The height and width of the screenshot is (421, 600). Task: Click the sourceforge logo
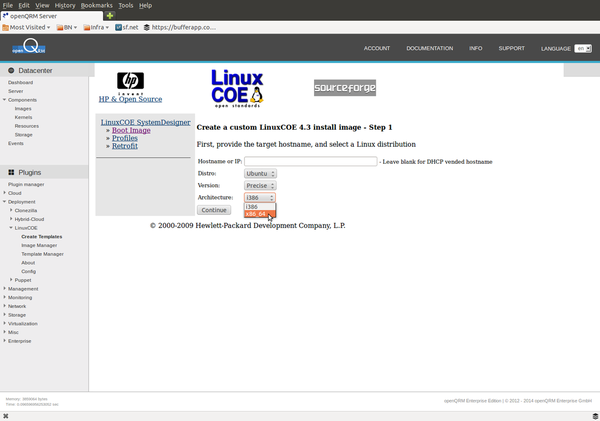[345, 88]
